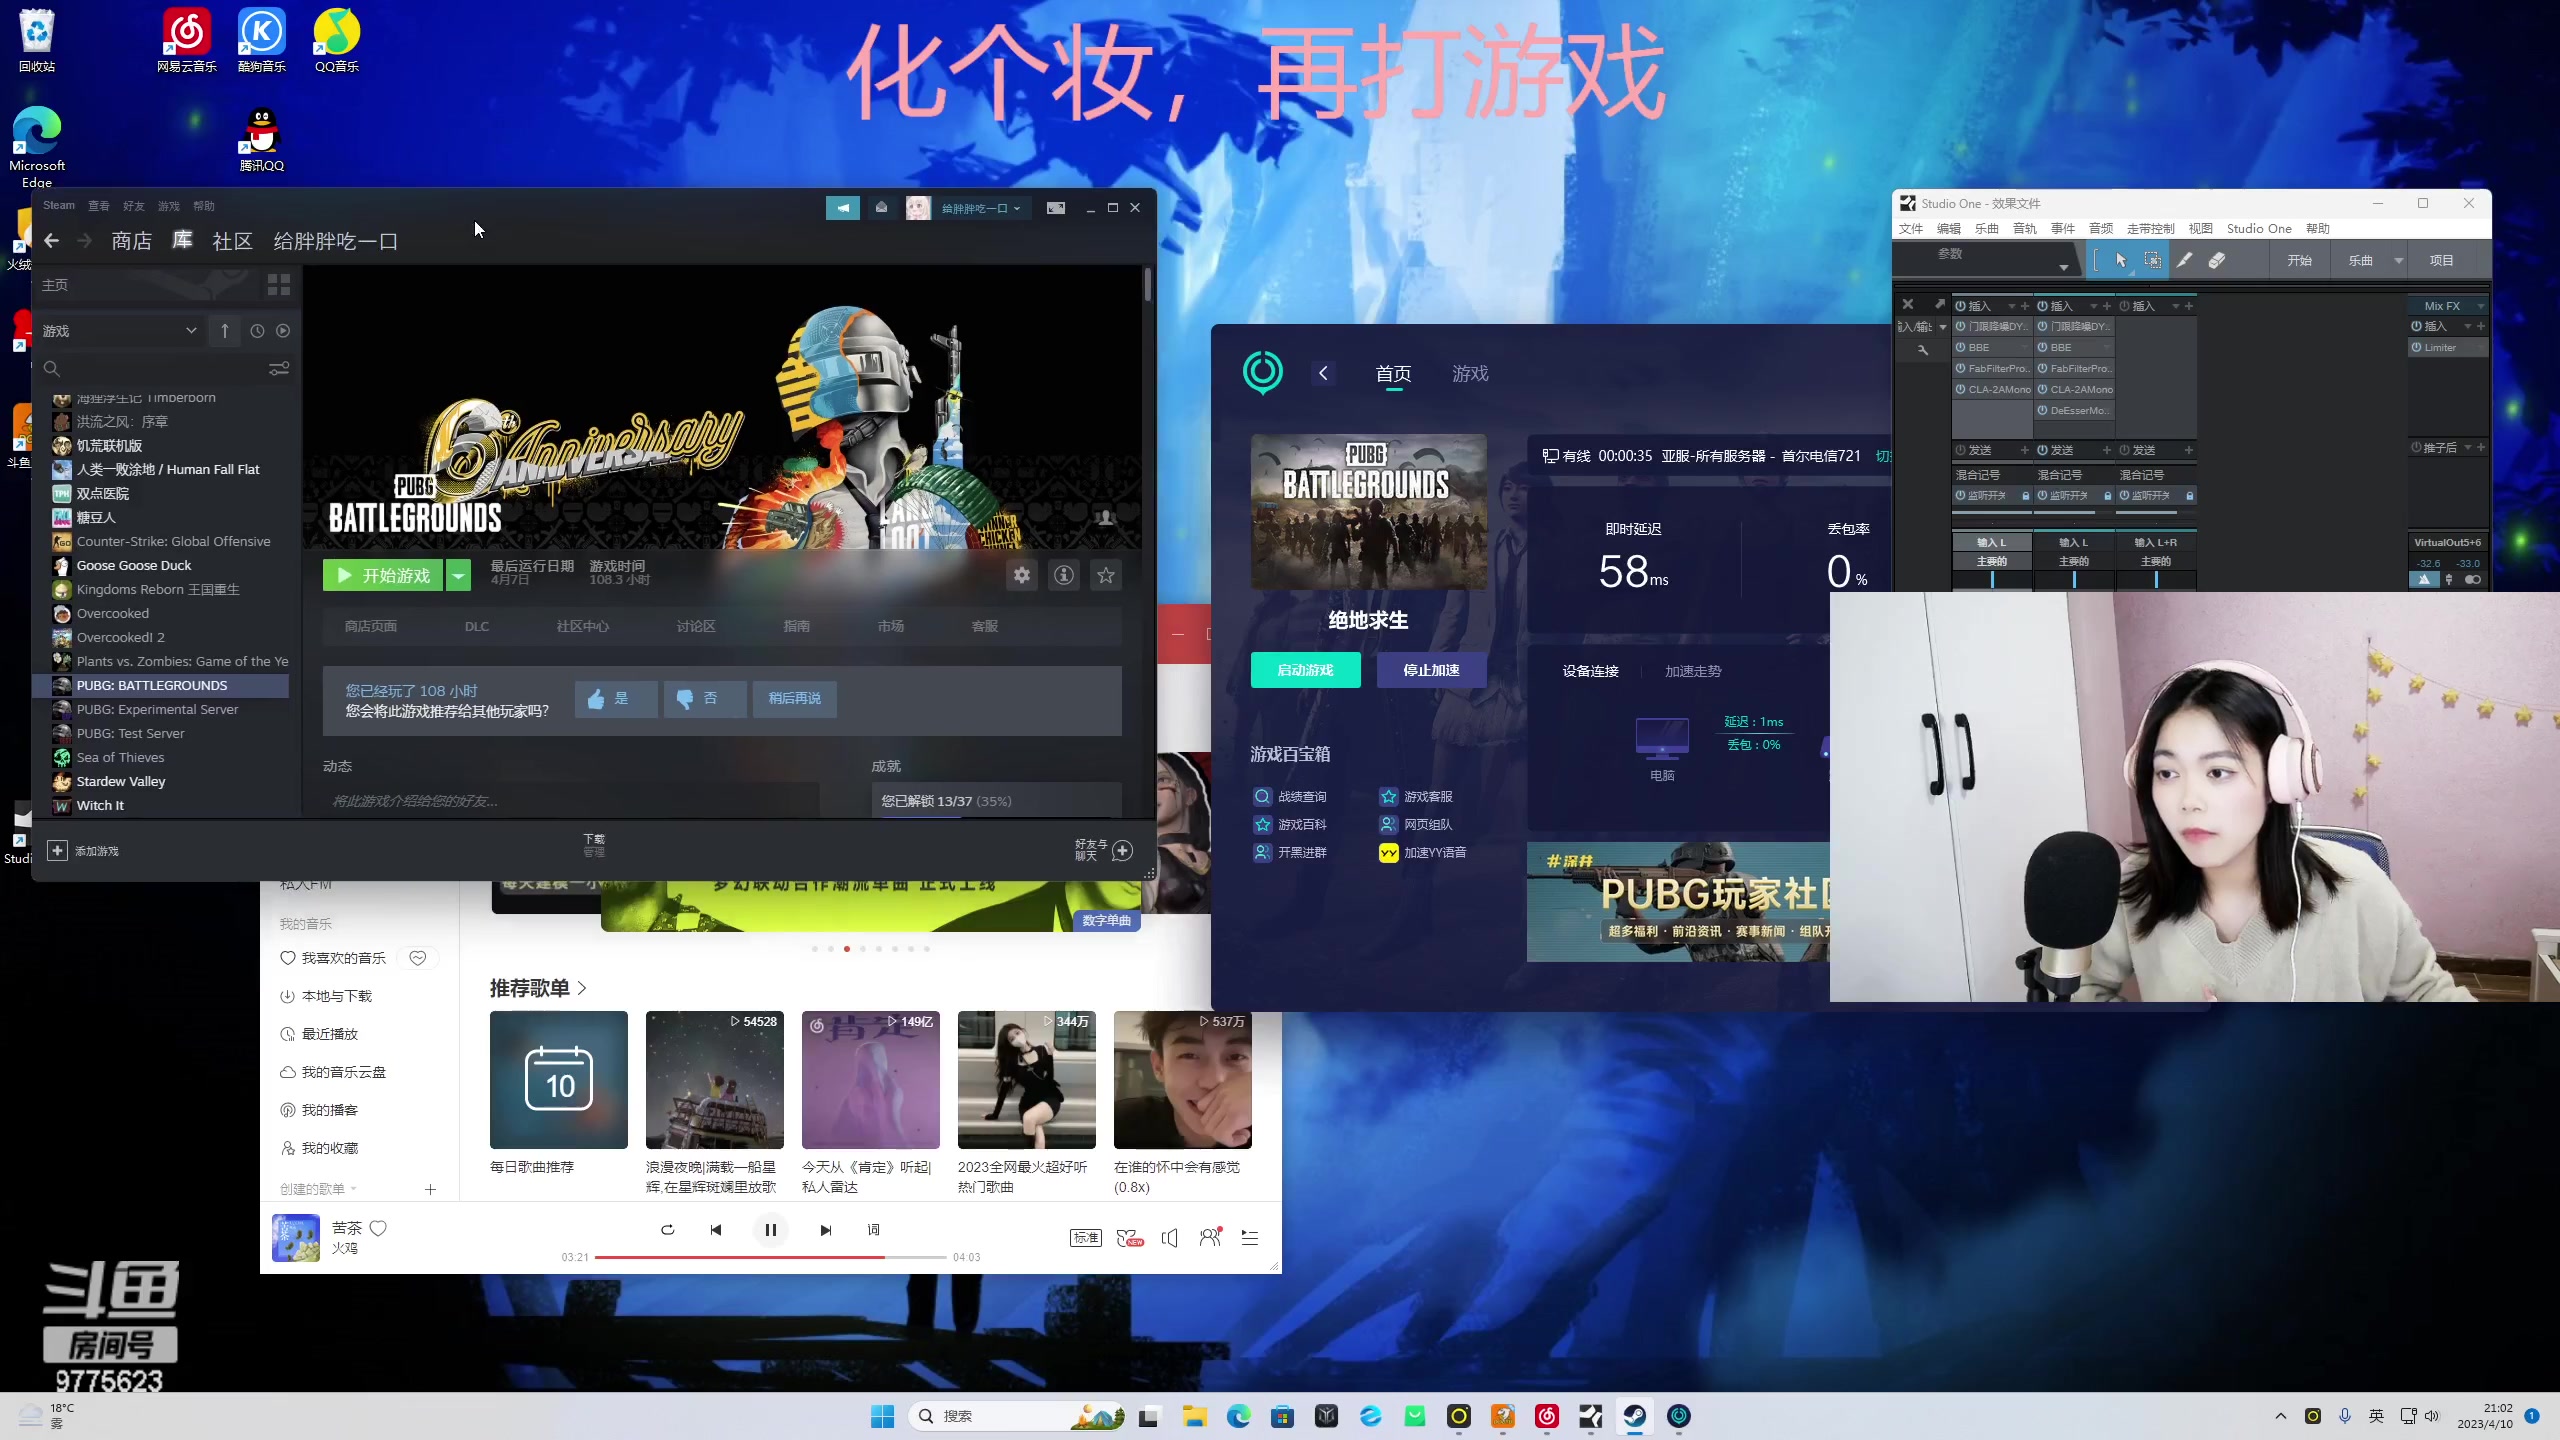Seek in the NetEase Music progress bar
Screen dimensions: 2560x1440
point(770,1257)
